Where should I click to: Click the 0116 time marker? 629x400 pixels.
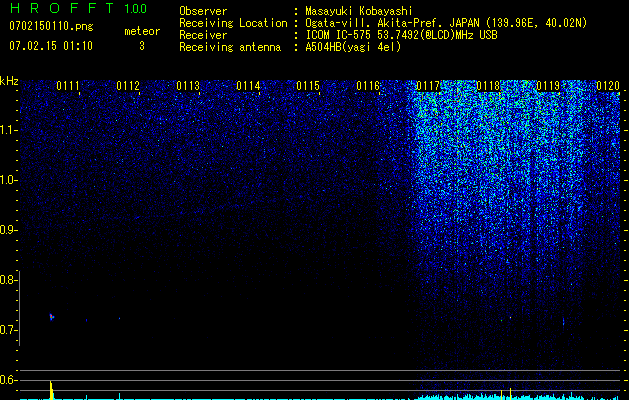[368, 86]
